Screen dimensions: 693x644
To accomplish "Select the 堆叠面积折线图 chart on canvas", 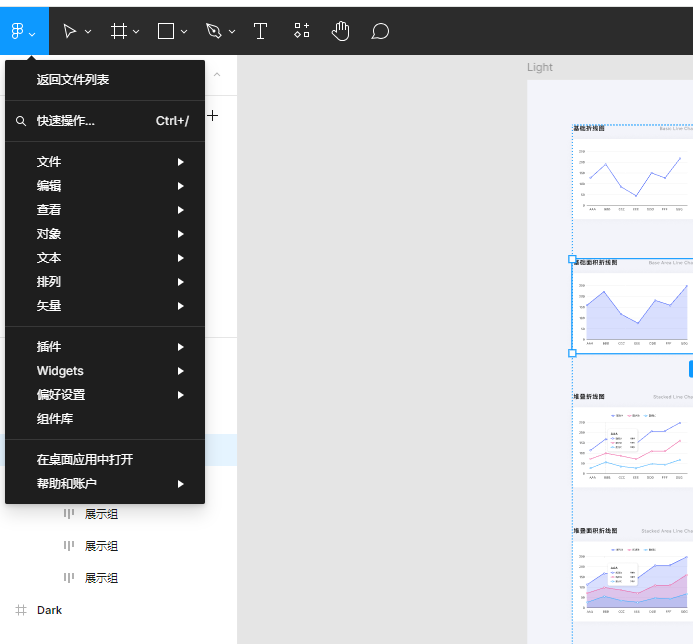I will click(x=633, y=574).
